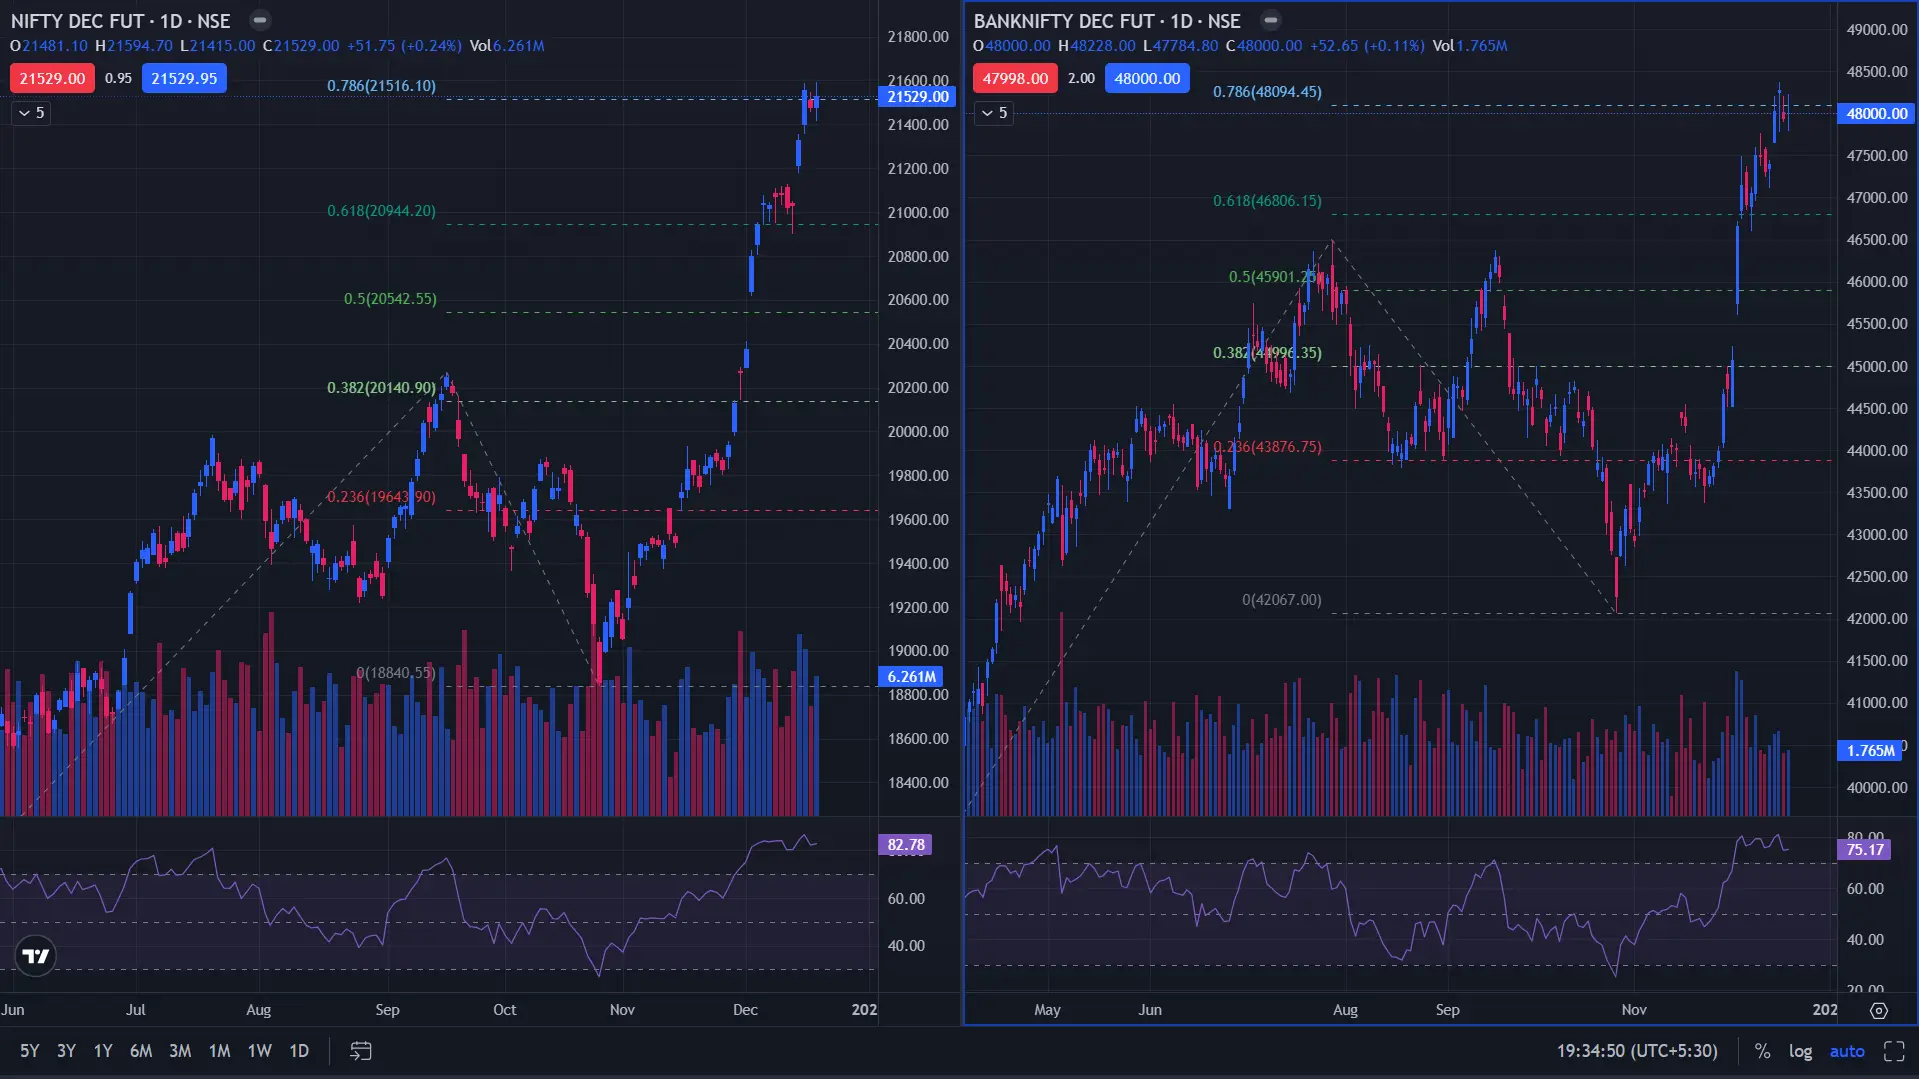Click the NIFTY DEC FUT symbol title
Image resolution: width=1919 pixels, height=1079 pixels.
(x=121, y=21)
